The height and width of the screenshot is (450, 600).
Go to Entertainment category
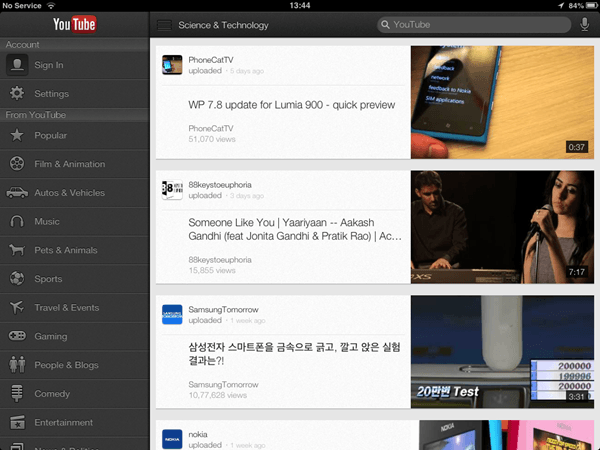coord(75,422)
